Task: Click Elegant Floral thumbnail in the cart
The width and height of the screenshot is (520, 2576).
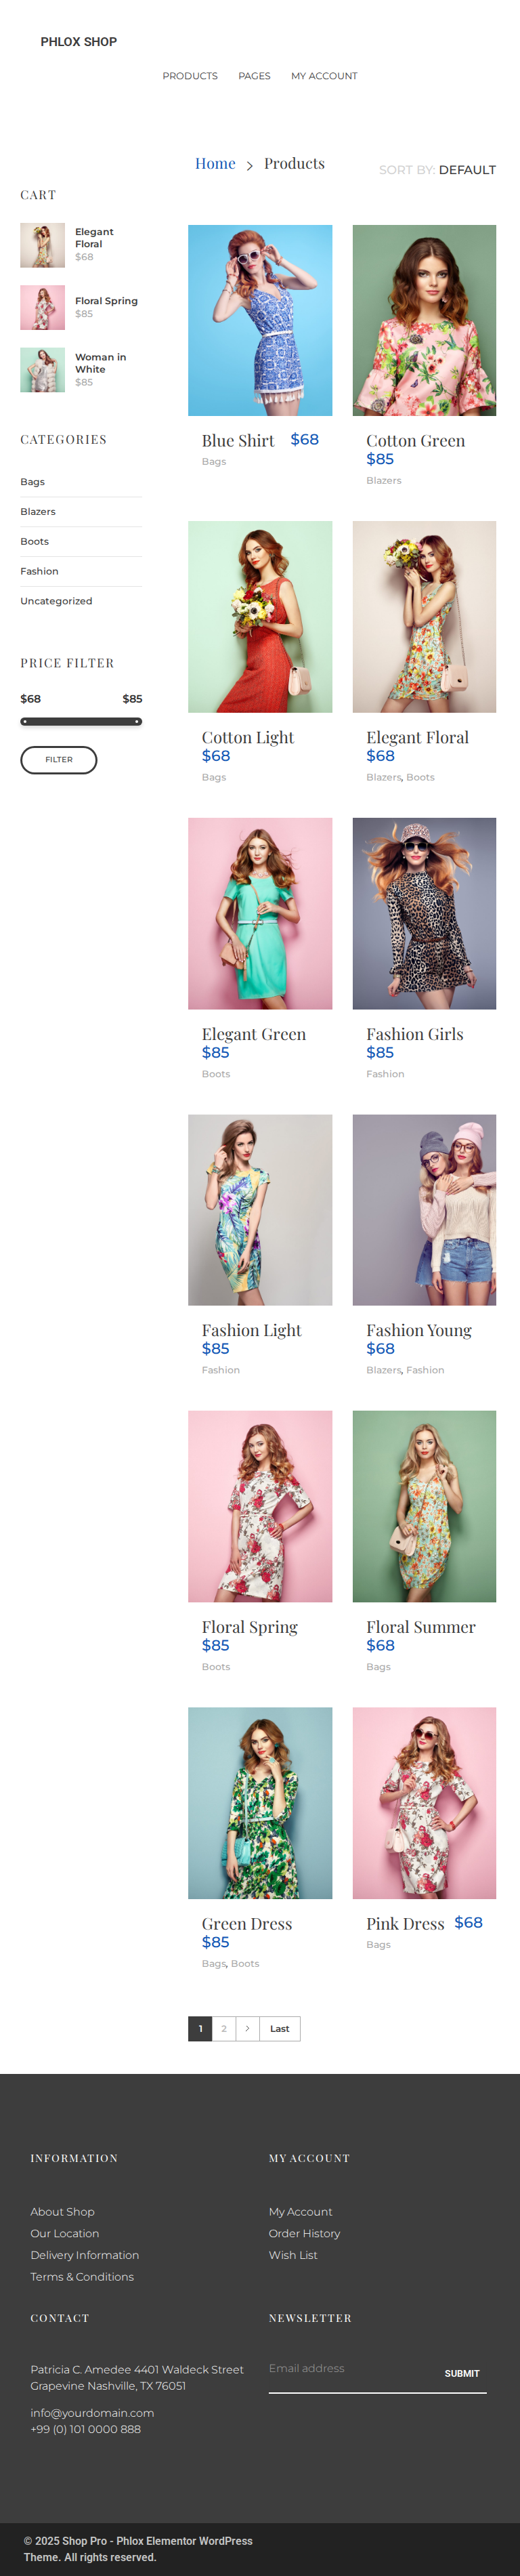Action: [43, 245]
